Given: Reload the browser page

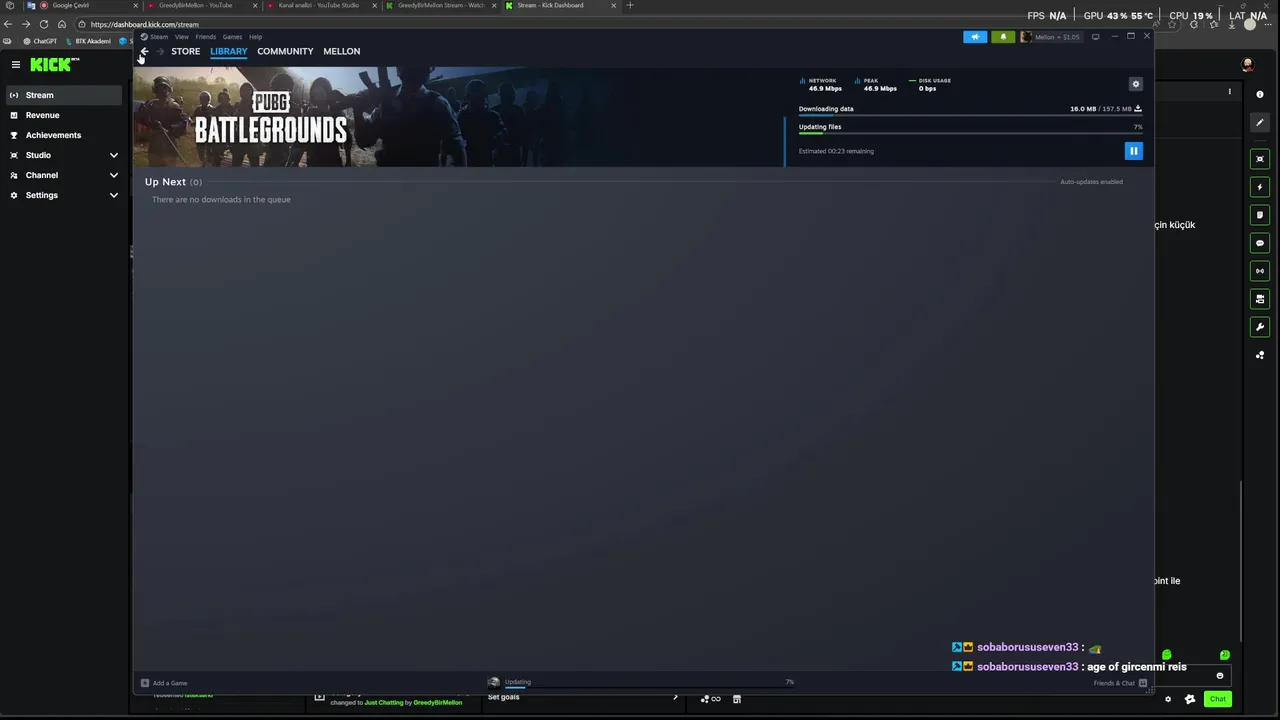Looking at the screenshot, I should [43, 24].
